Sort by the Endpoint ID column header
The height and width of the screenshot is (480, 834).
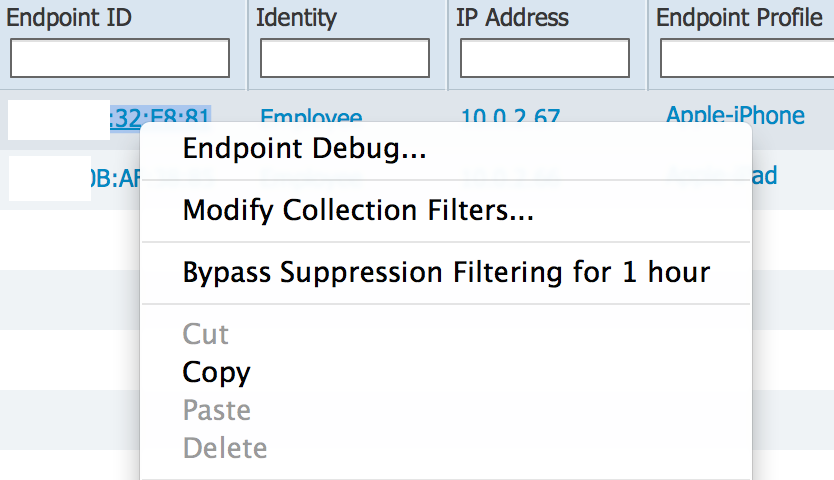(70, 18)
